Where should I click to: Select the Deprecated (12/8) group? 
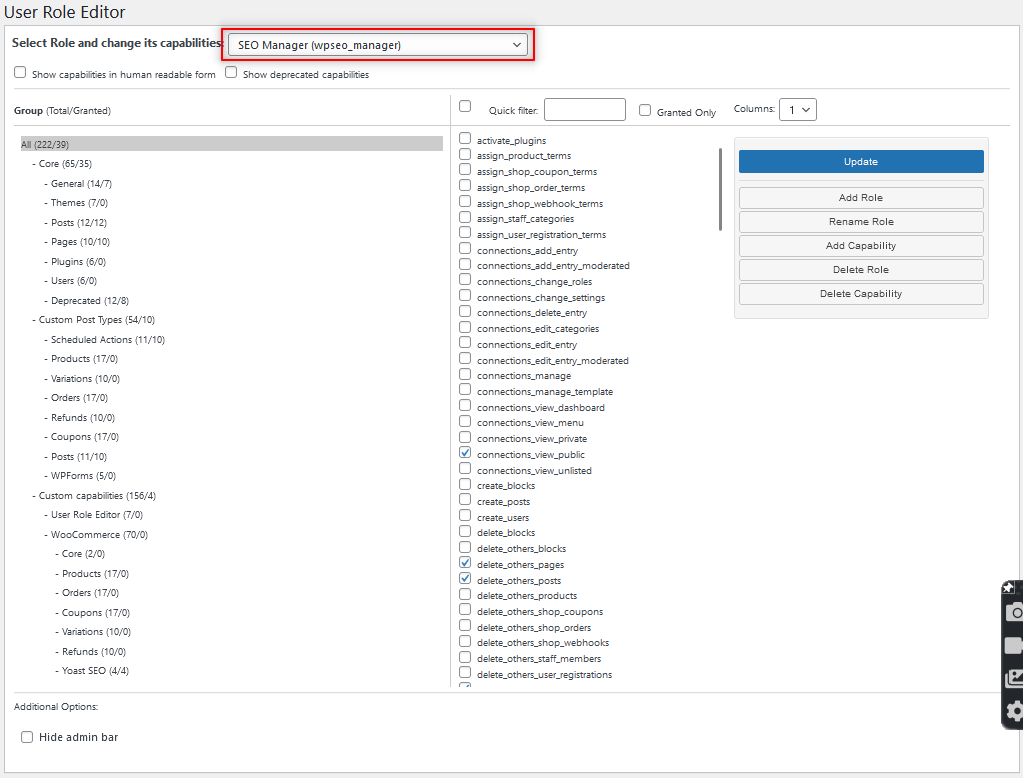(x=90, y=301)
